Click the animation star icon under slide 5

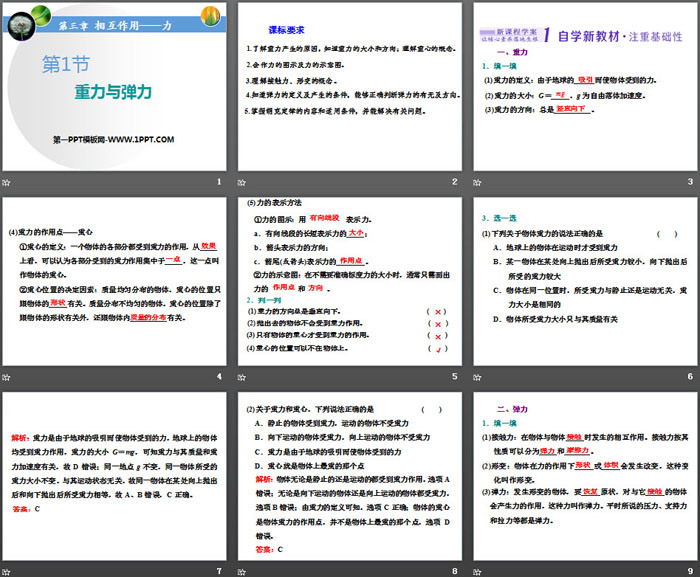click(x=243, y=376)
